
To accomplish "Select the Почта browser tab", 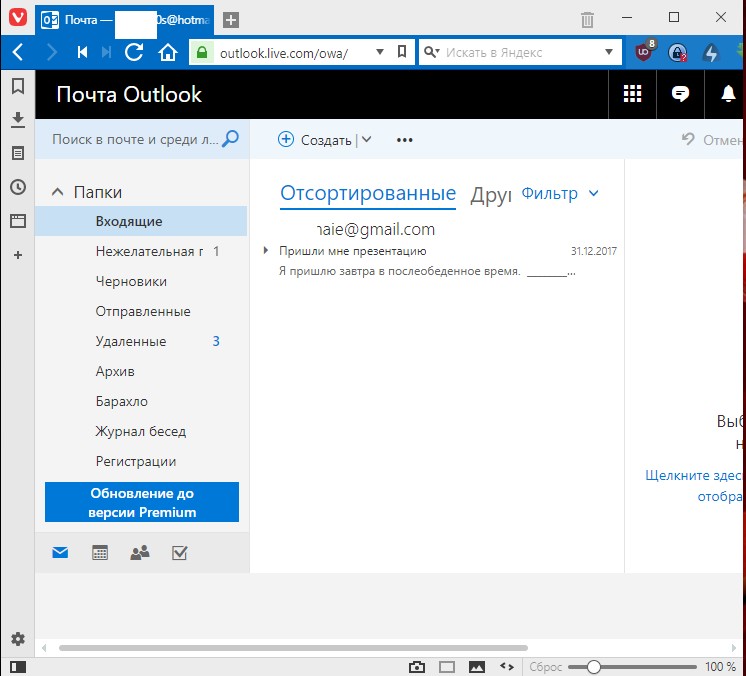I will (125, 20).
